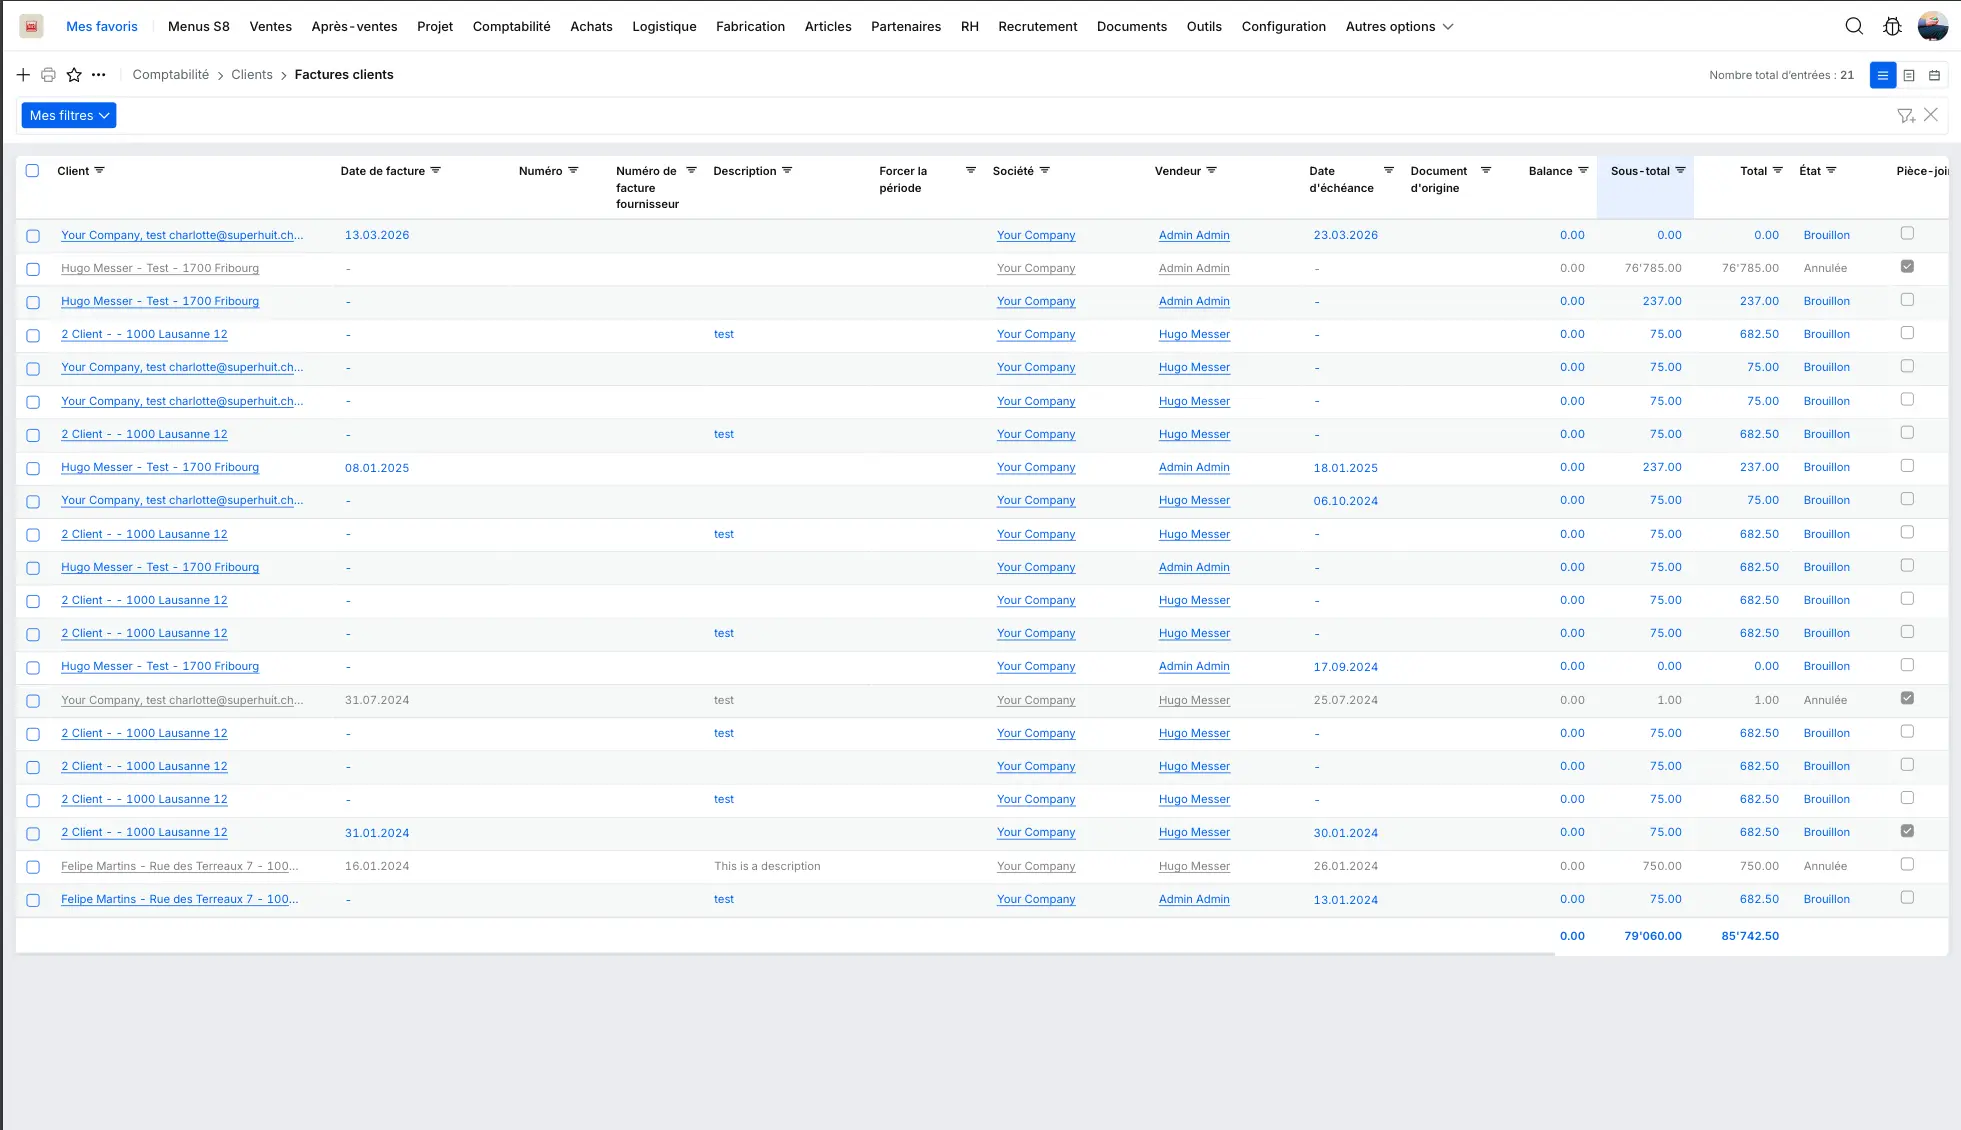The image size is (1961, 1130).
Task: Clear filters with the X icon
Action: [1931, 115]
